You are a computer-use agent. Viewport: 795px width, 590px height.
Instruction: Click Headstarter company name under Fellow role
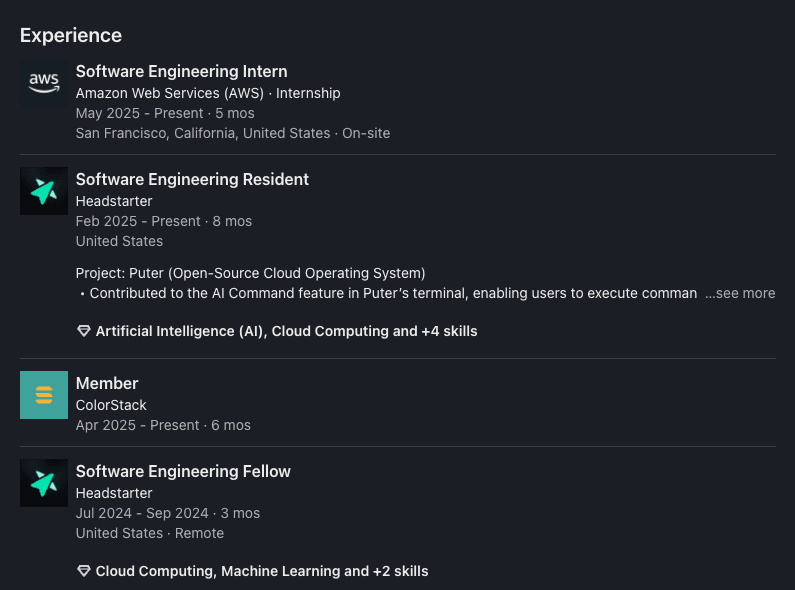(x=114, y=493)
